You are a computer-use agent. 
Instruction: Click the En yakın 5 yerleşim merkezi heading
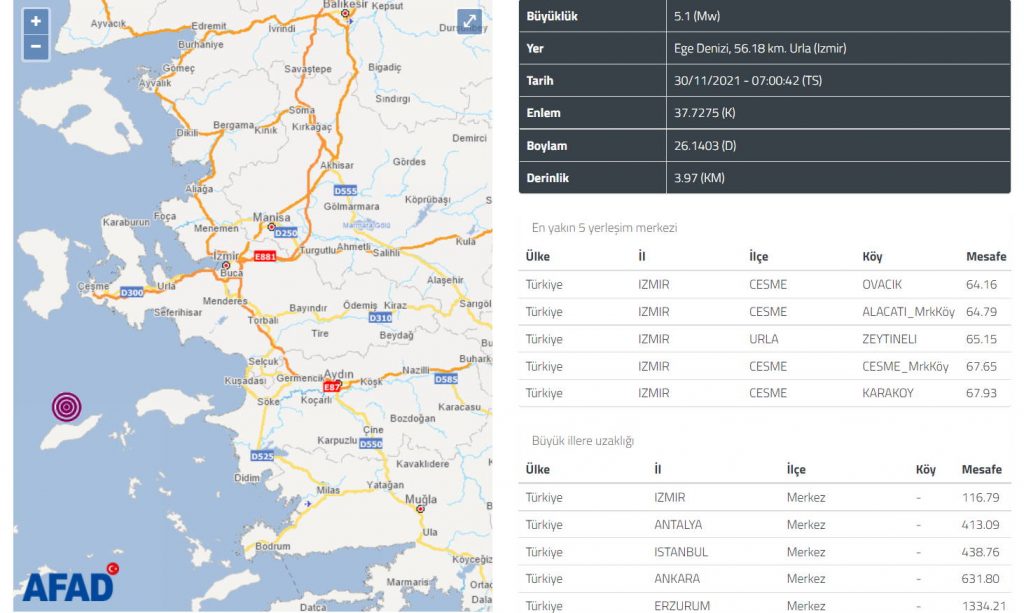603,228
